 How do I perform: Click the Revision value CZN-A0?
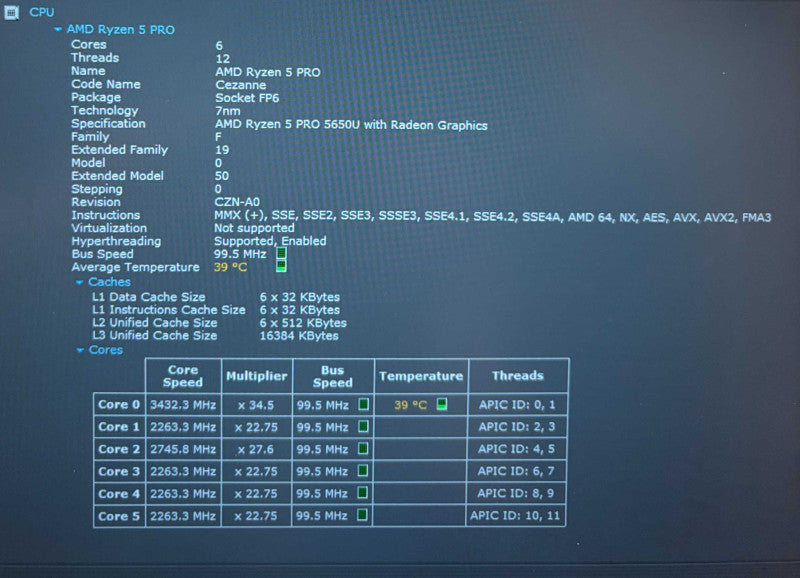coord(237,202)
